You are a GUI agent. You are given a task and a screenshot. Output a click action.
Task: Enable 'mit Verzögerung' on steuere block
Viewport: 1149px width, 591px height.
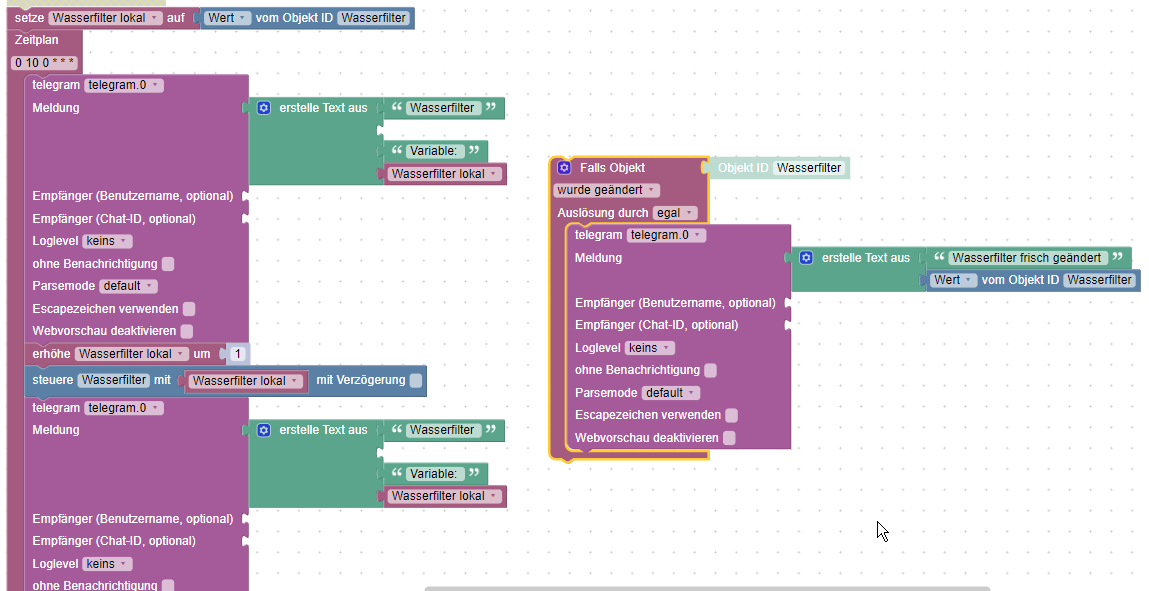tap(415, 380)
